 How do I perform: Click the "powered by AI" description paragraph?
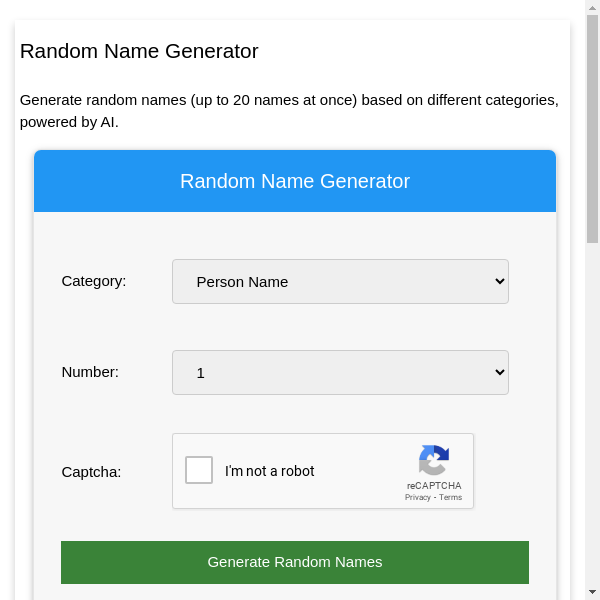click(x=289, y=111)
